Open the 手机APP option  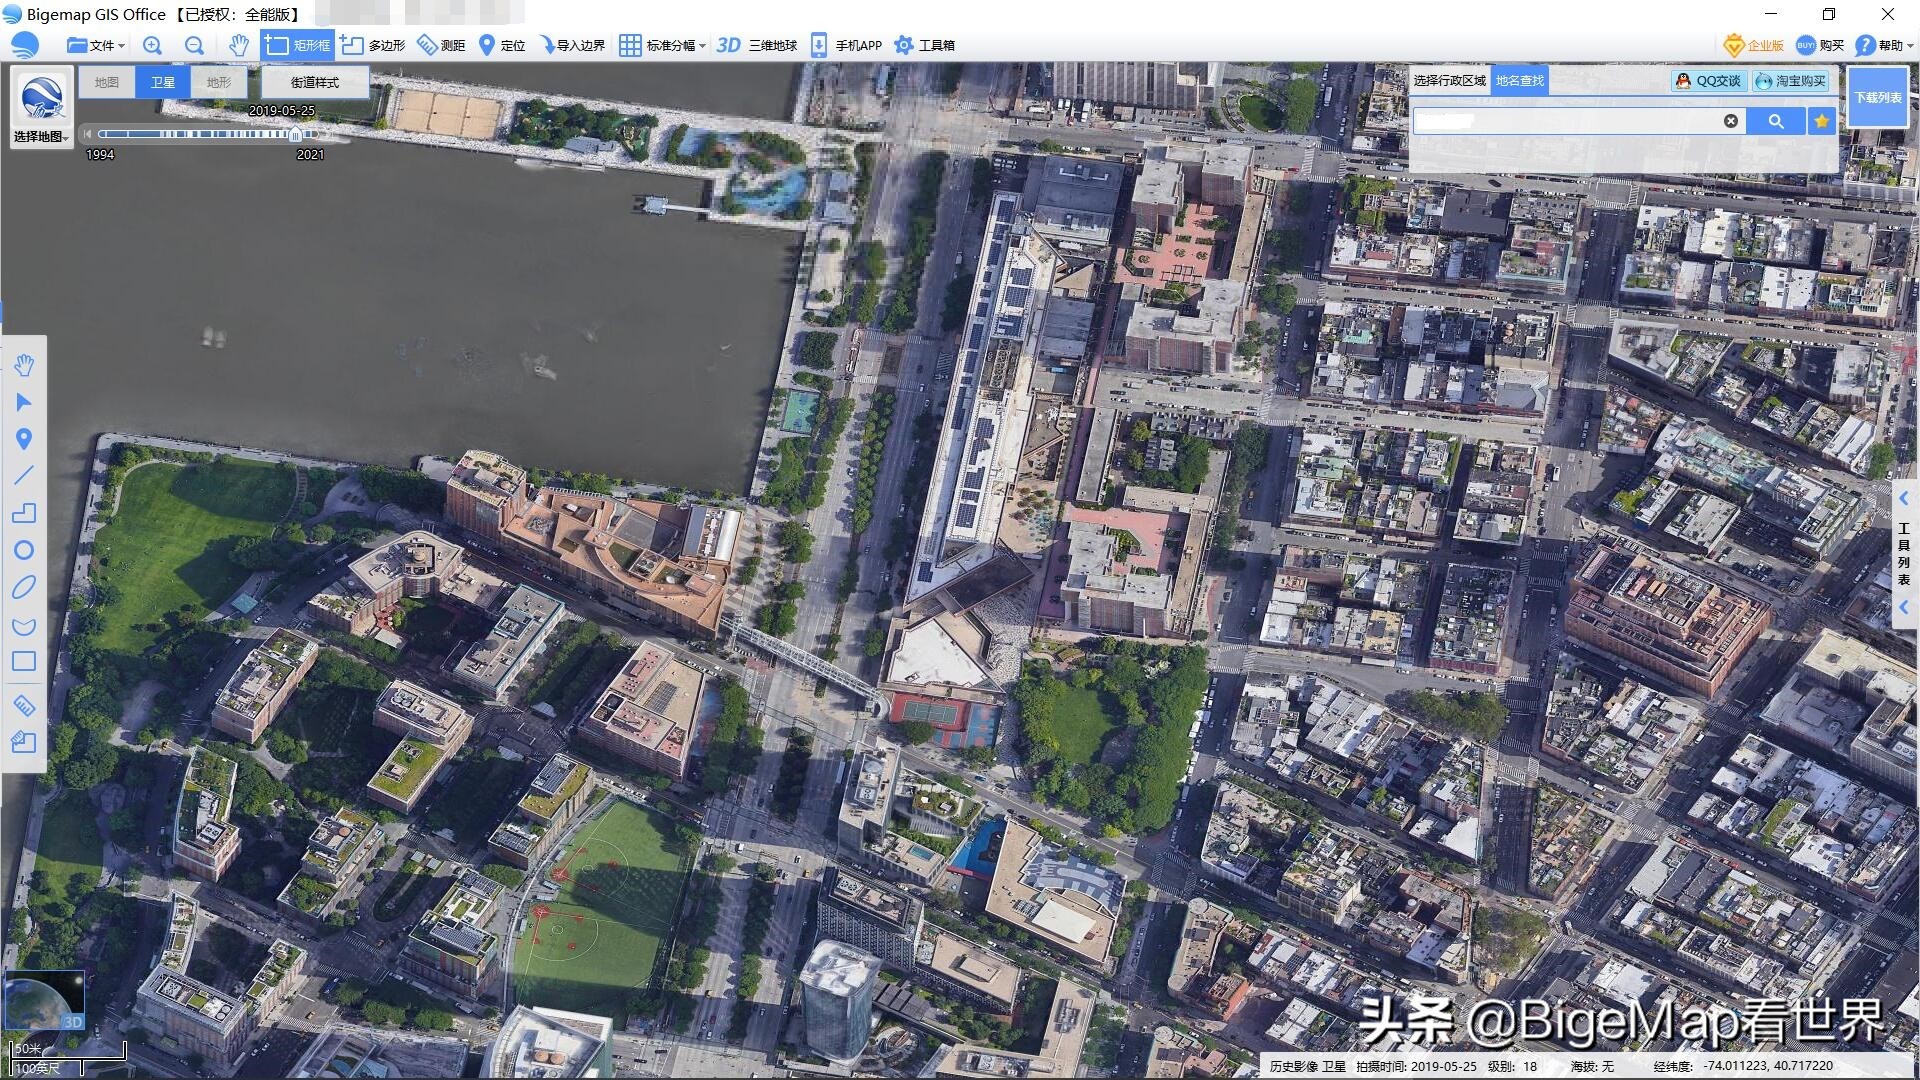(x=846, y=45)
